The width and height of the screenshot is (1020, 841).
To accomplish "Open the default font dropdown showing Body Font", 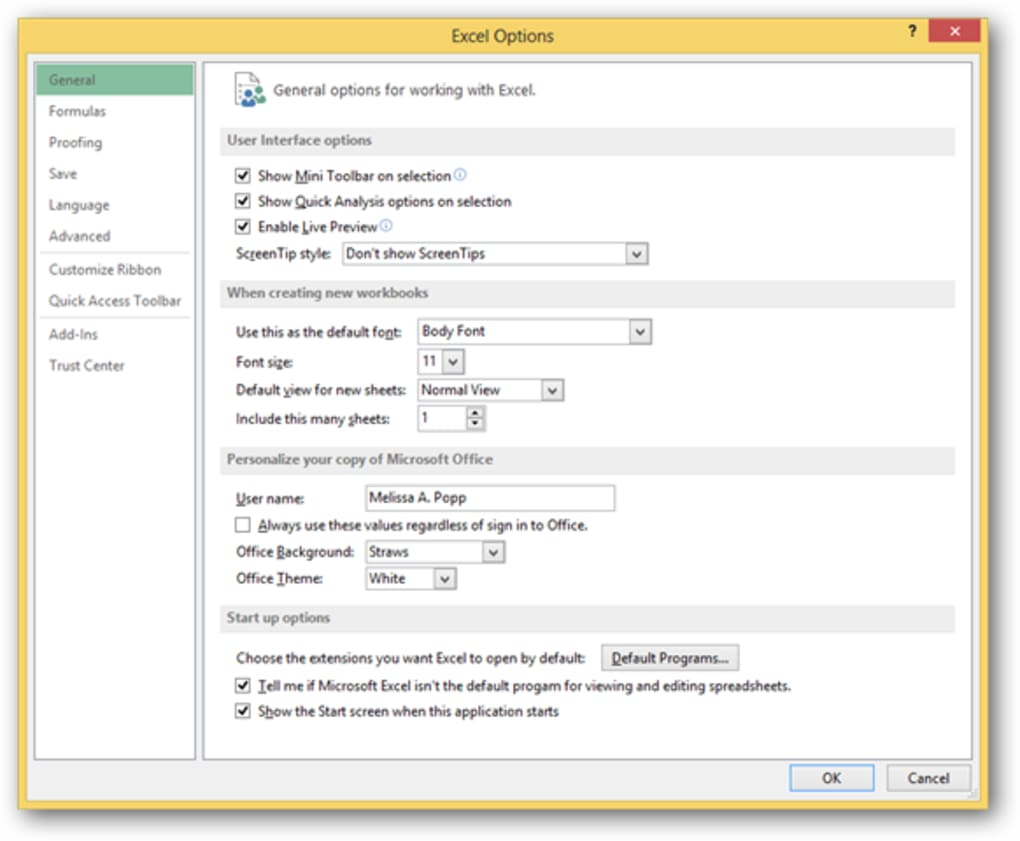I will [x=640, y=332].
